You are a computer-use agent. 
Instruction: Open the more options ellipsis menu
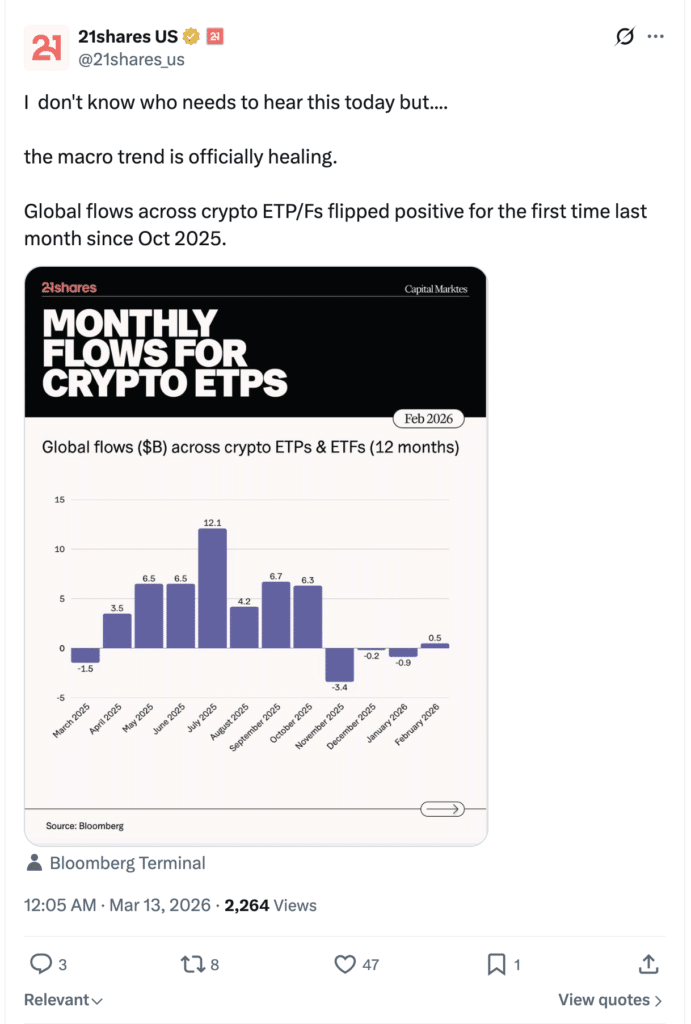click(x=656, y=36)
